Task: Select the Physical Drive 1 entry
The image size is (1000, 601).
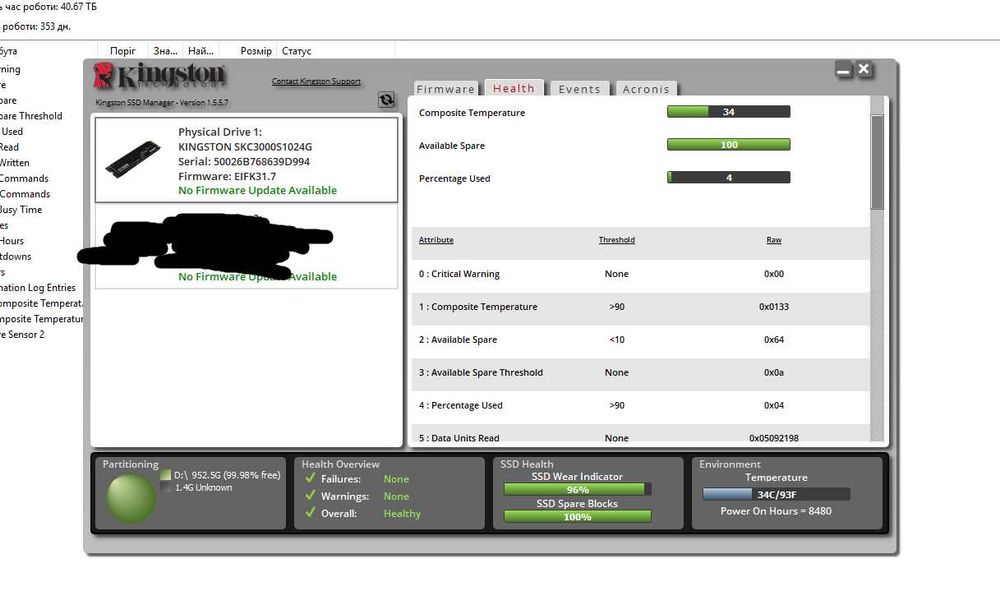Action: [246, 160]
